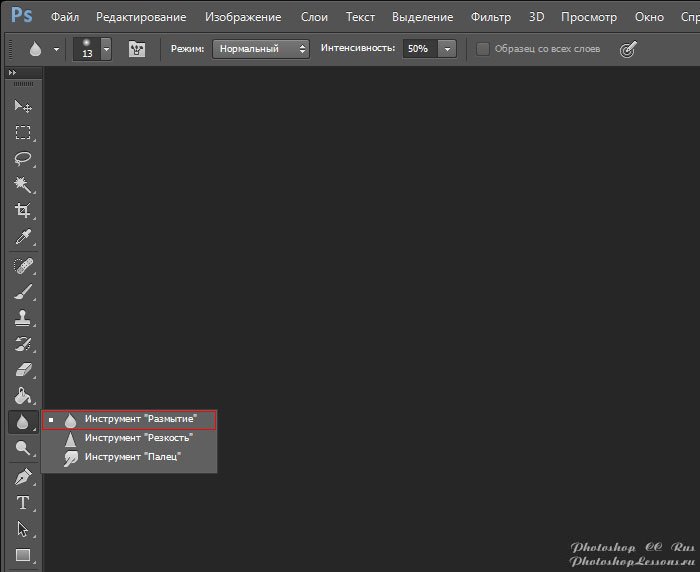Image resolution: width=700 pixels, height=572 pixels.
Task: Select the Pen tool
Action: [x=22, y=477]
